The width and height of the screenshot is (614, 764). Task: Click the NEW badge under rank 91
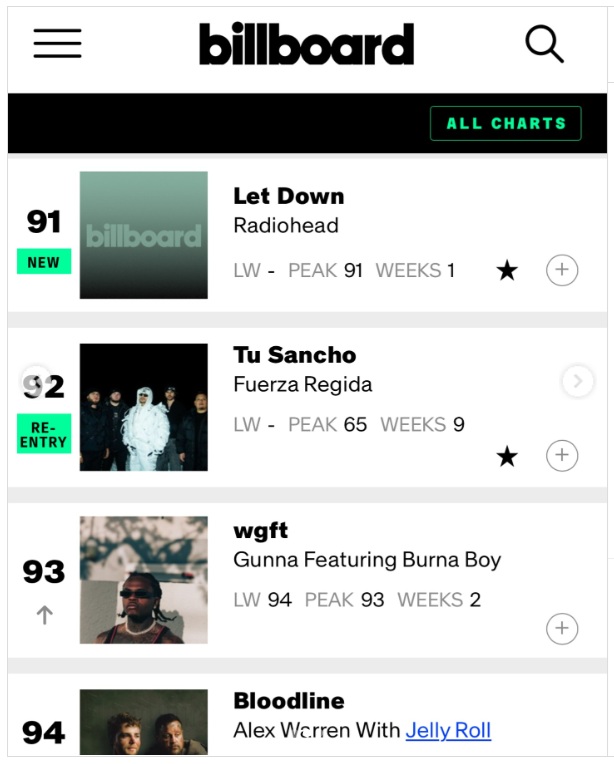44,263
